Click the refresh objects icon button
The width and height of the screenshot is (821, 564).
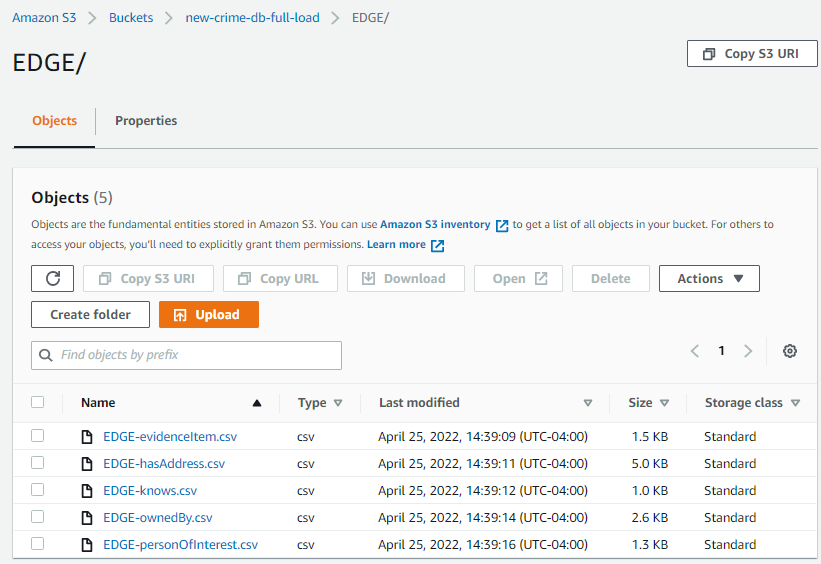click(52, 279)
